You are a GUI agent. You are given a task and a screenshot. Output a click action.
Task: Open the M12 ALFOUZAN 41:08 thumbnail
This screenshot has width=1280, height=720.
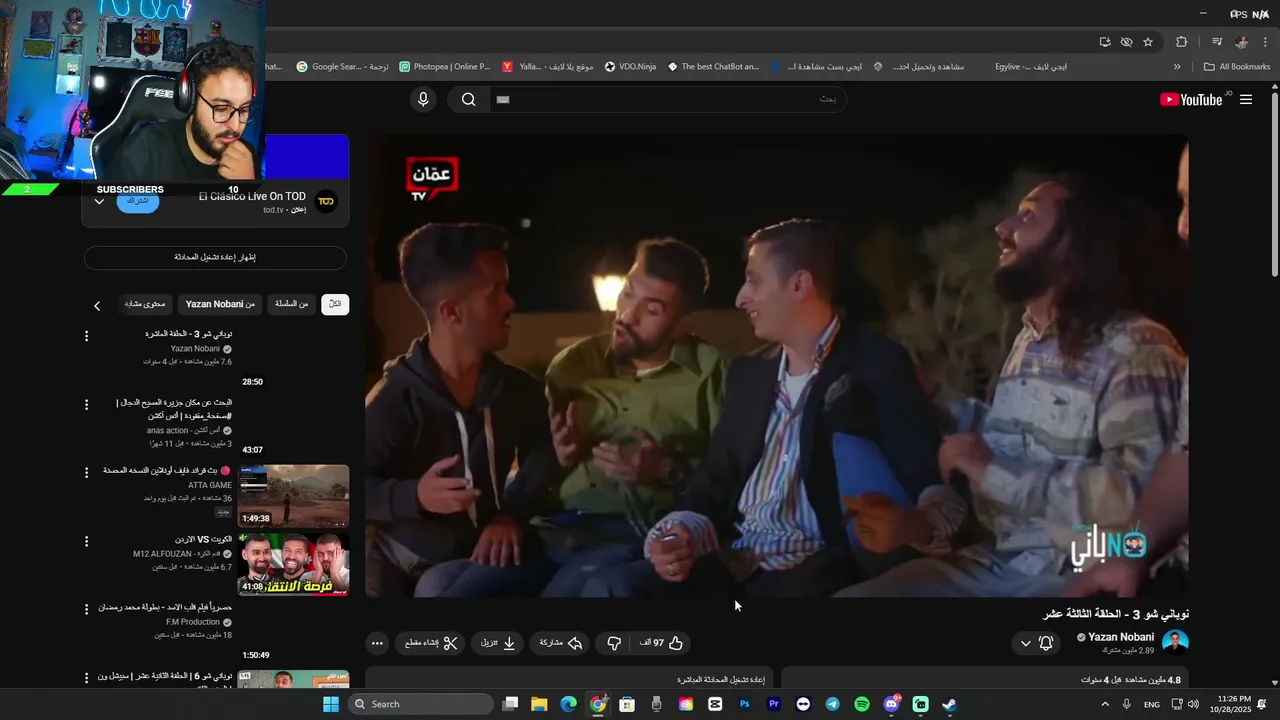point(293,564)
